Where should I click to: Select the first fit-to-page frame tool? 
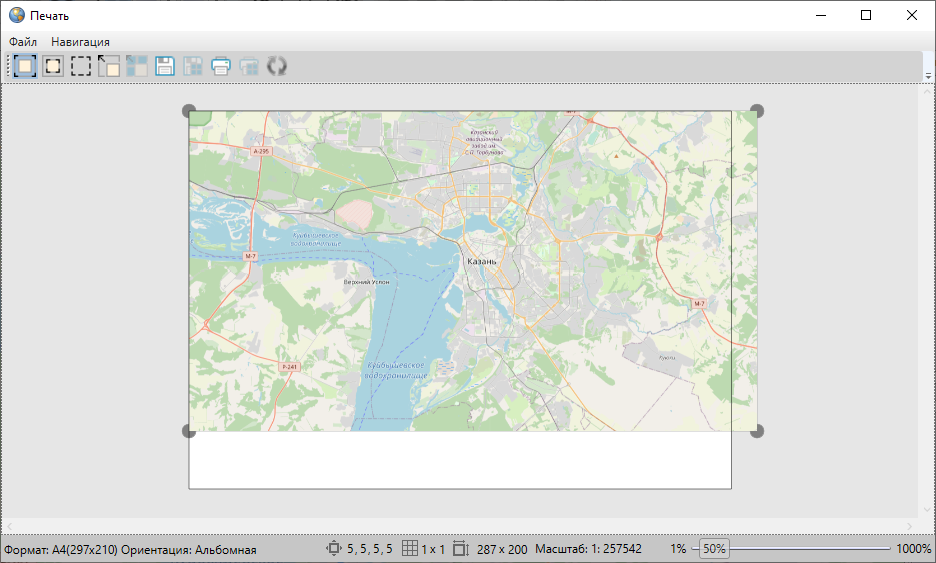click(x=25, y=66)
